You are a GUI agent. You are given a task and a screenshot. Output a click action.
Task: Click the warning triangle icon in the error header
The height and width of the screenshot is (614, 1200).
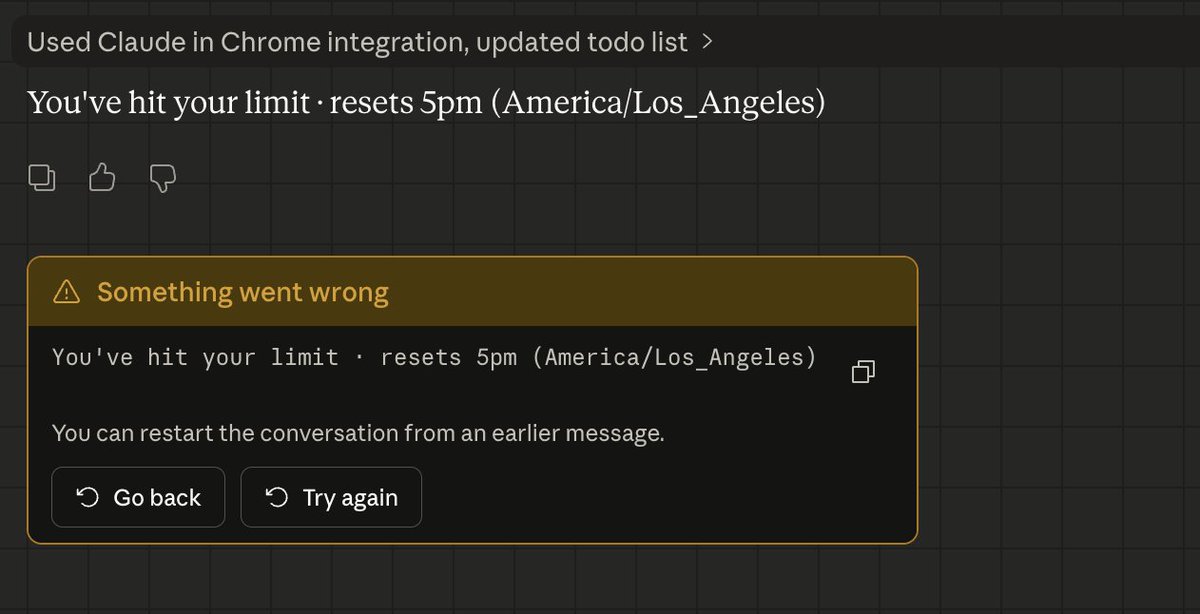pos(66,292)
